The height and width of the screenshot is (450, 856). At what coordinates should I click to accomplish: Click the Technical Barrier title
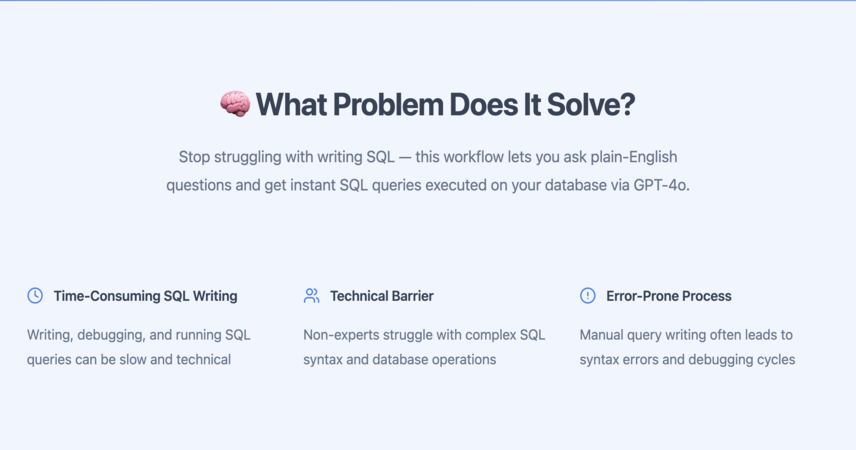click(x=382, y=296)
